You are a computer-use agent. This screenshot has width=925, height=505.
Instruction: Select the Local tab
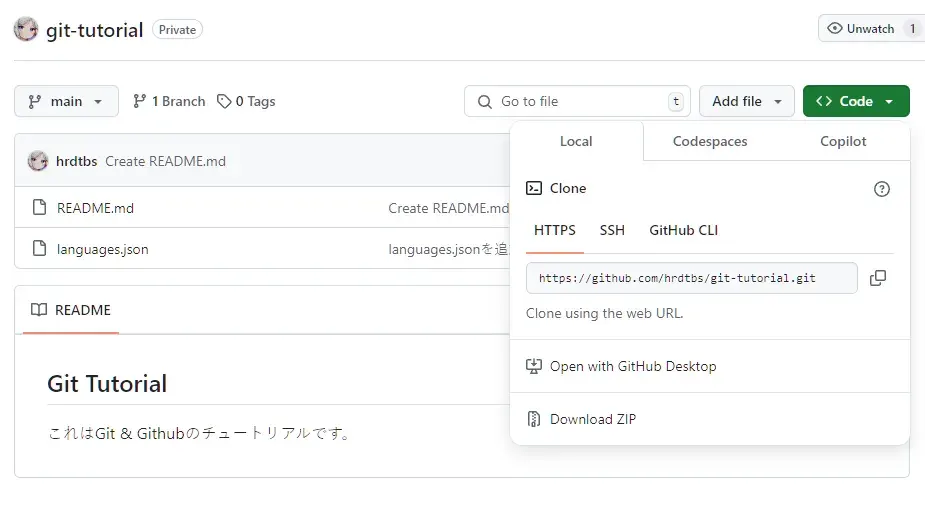[576, 141]
